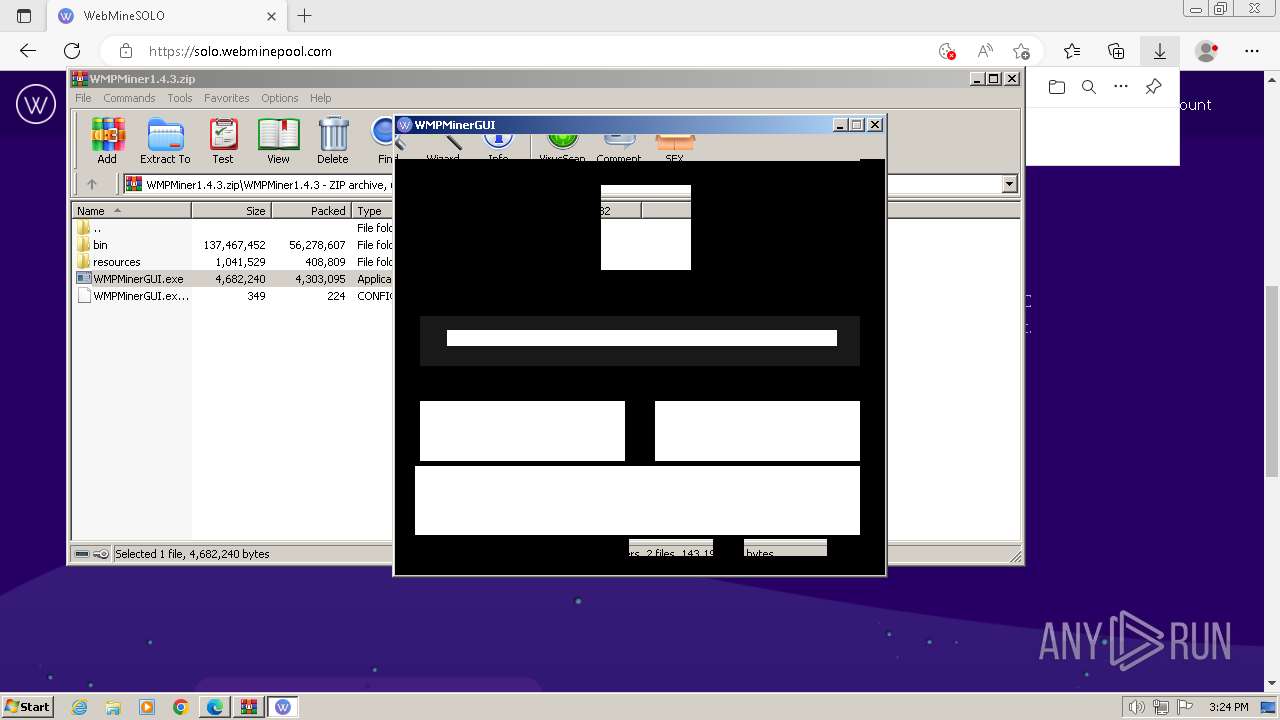Click the Edge browser back arrow
Screen dimensions: 1280x720
tap(28, 51)
